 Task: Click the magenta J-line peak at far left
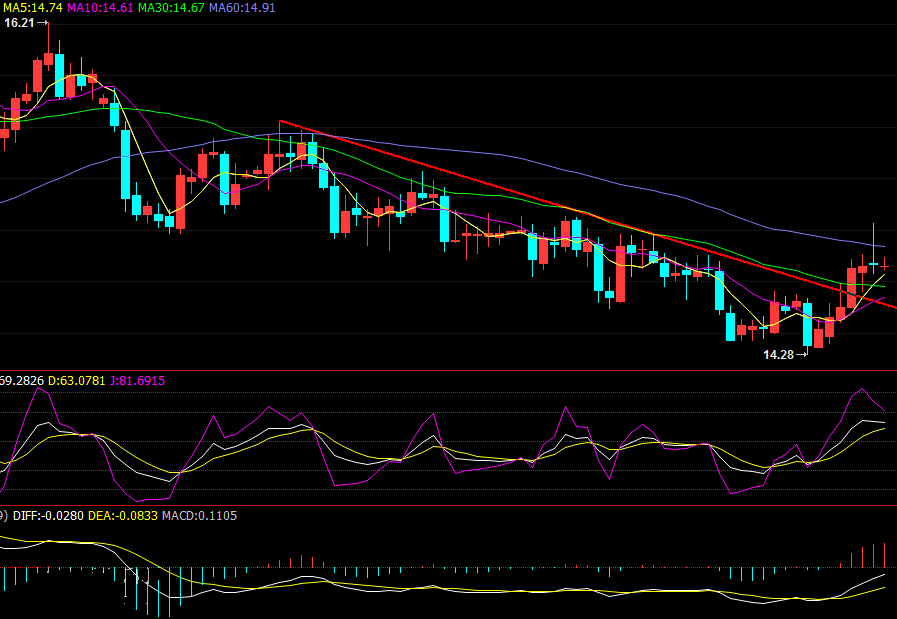(40, 389)
